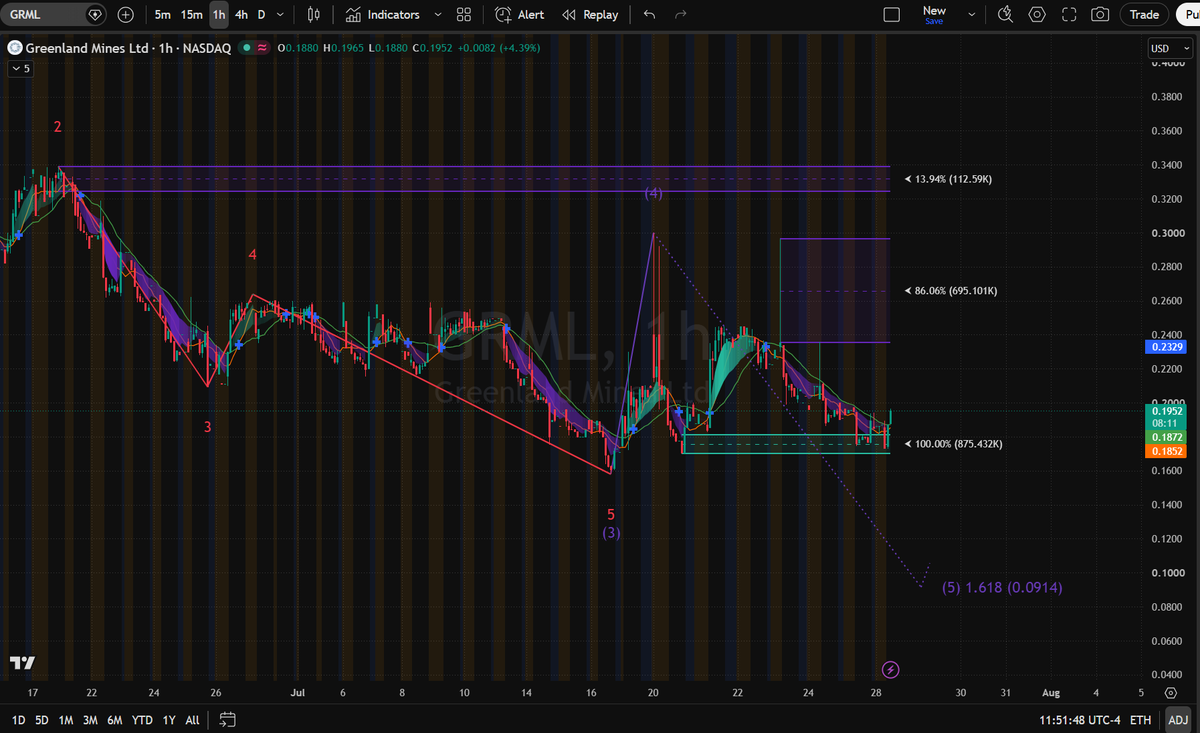Create an Alert
The image size is (1200, 733).
point(520,15)
